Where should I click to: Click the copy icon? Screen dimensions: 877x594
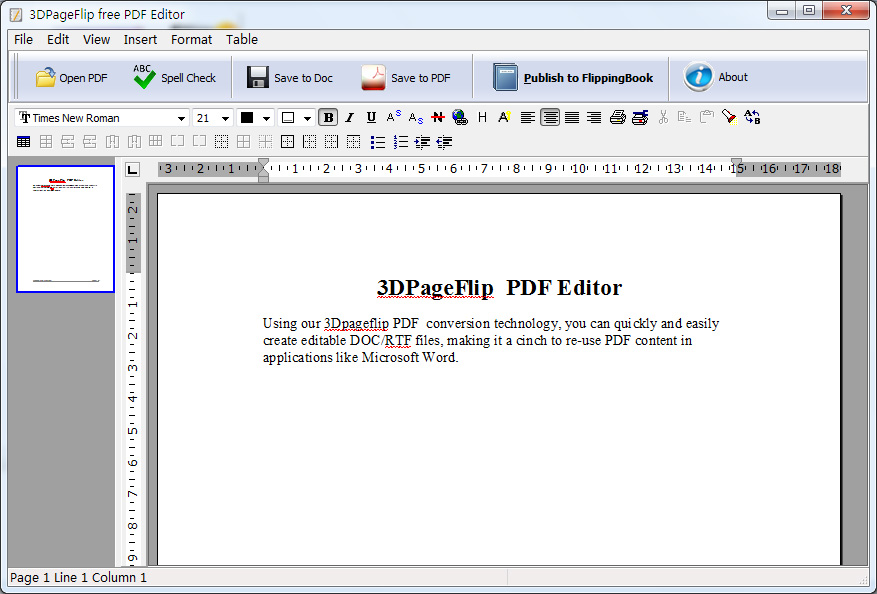[684, 117]
